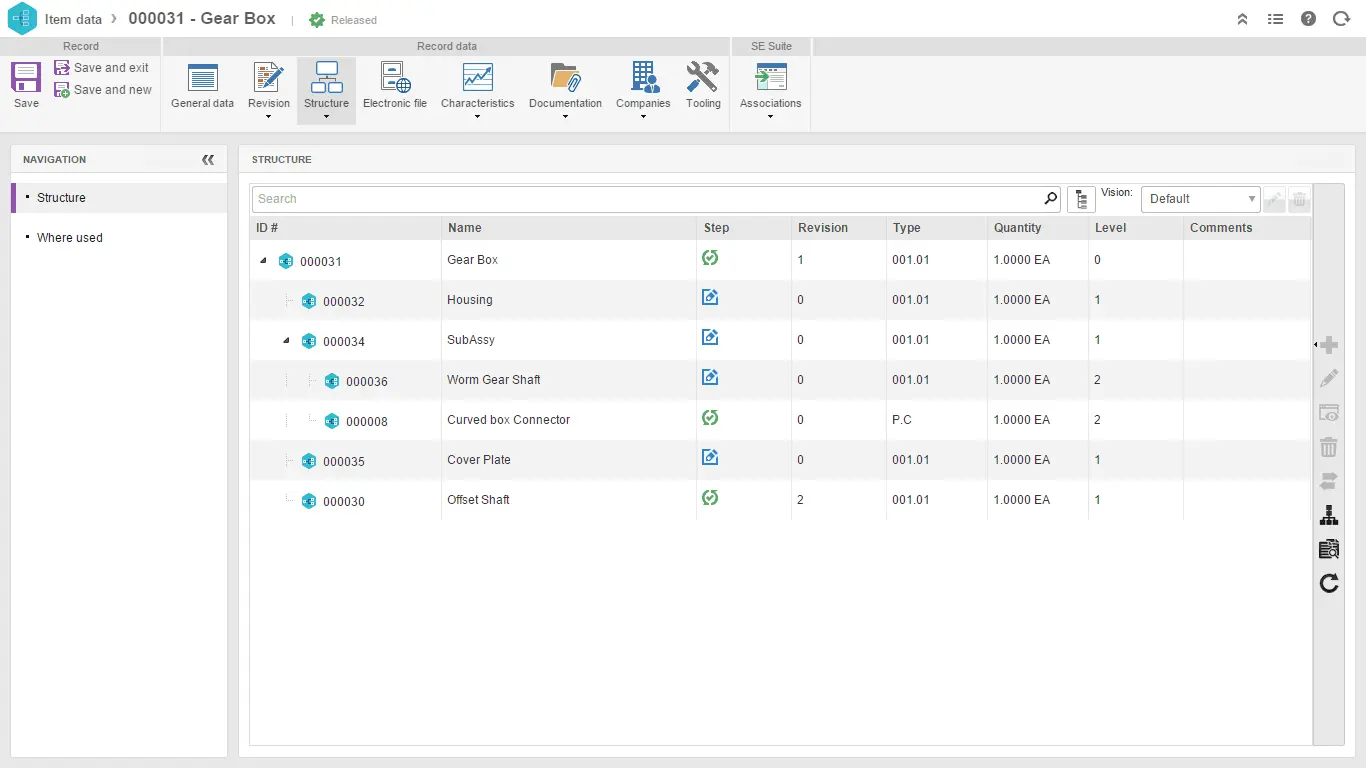Select Where used in navigation
The height and width of the screenshot is (768, 1366).
click(70, 238)
